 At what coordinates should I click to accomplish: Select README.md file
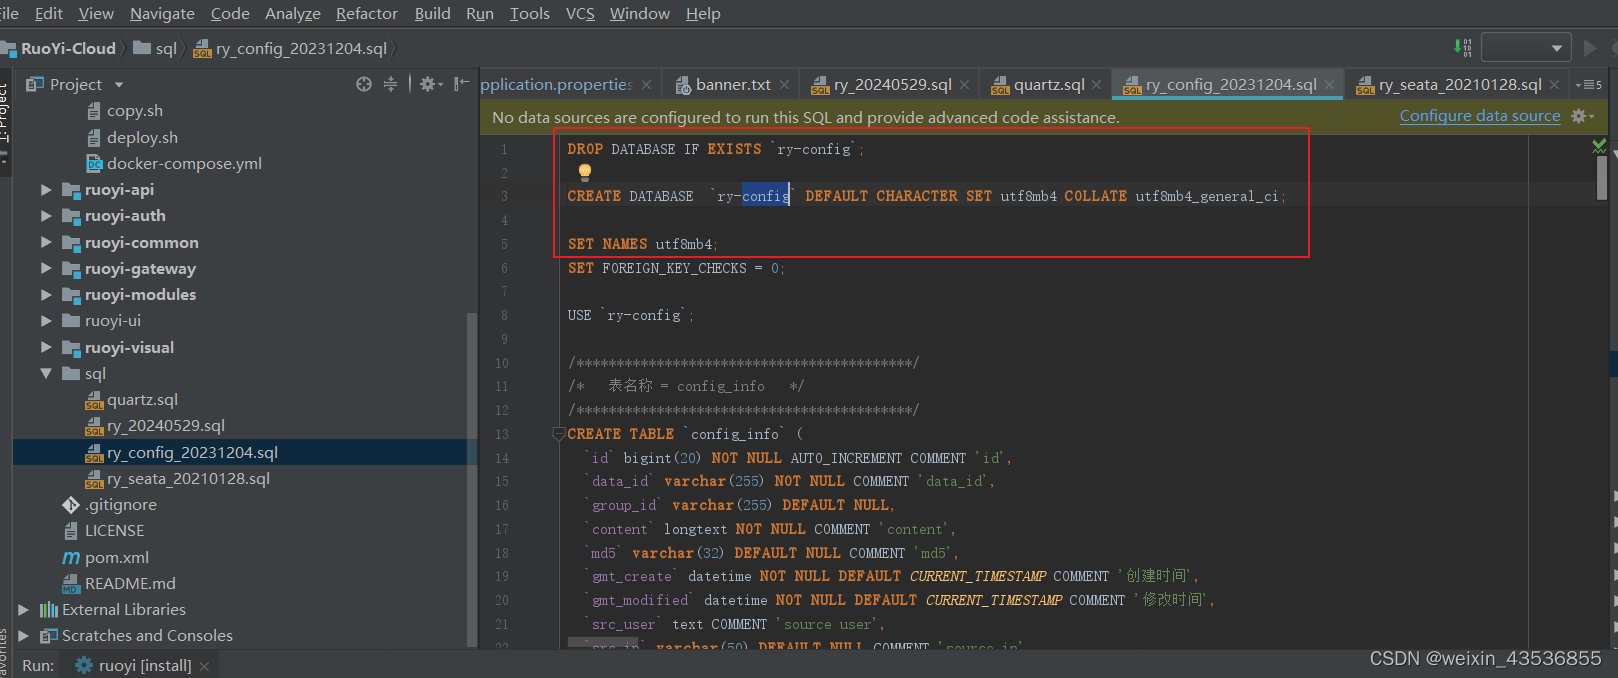click(130, 583)
